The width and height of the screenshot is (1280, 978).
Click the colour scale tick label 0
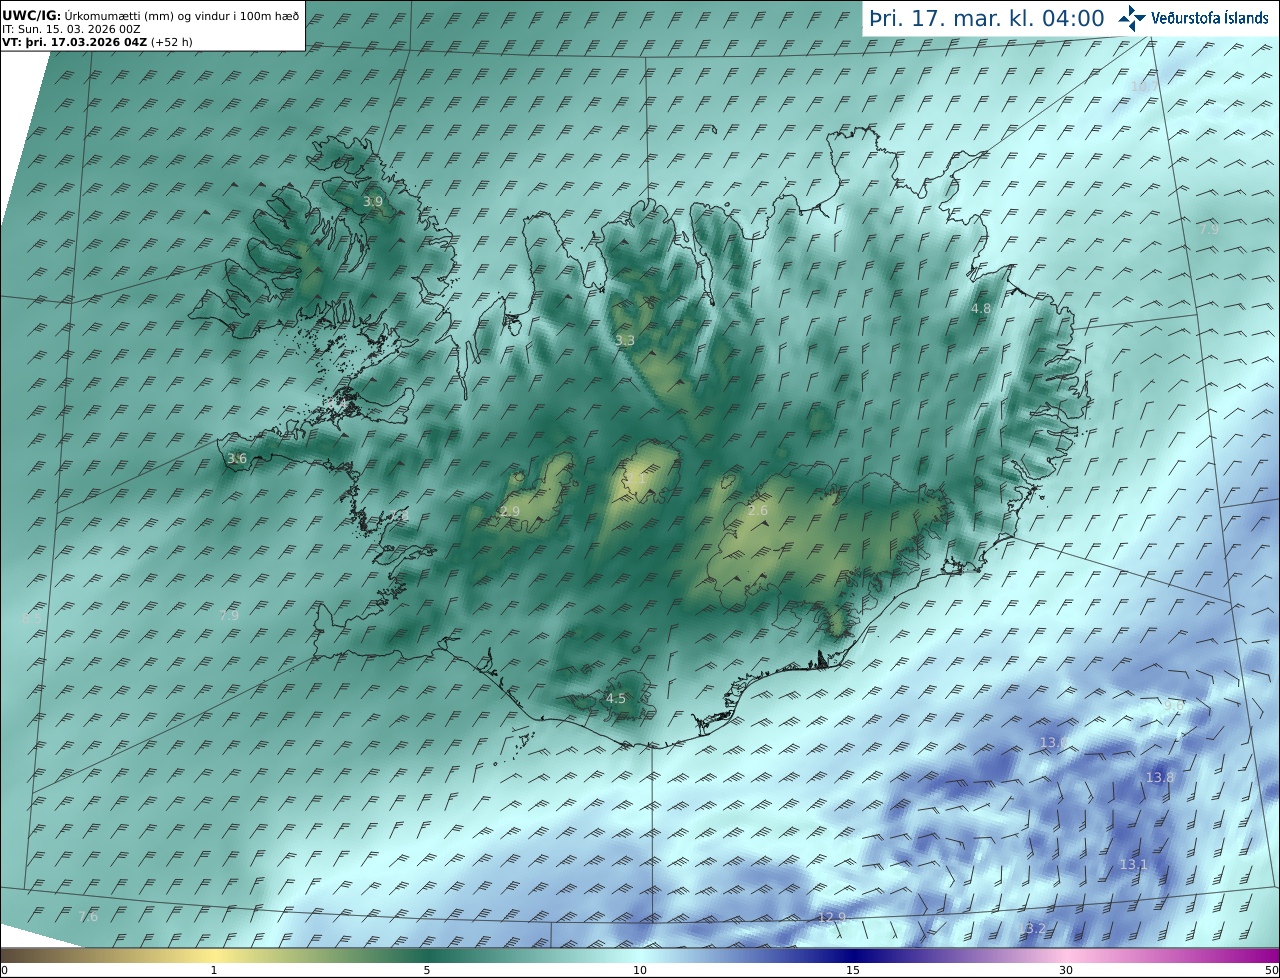[4, 970]
